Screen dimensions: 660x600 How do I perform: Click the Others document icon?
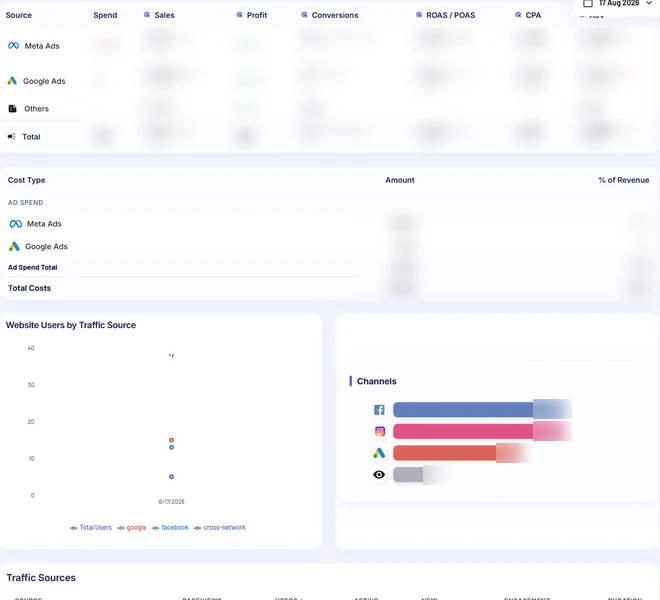tap(13, 109)
